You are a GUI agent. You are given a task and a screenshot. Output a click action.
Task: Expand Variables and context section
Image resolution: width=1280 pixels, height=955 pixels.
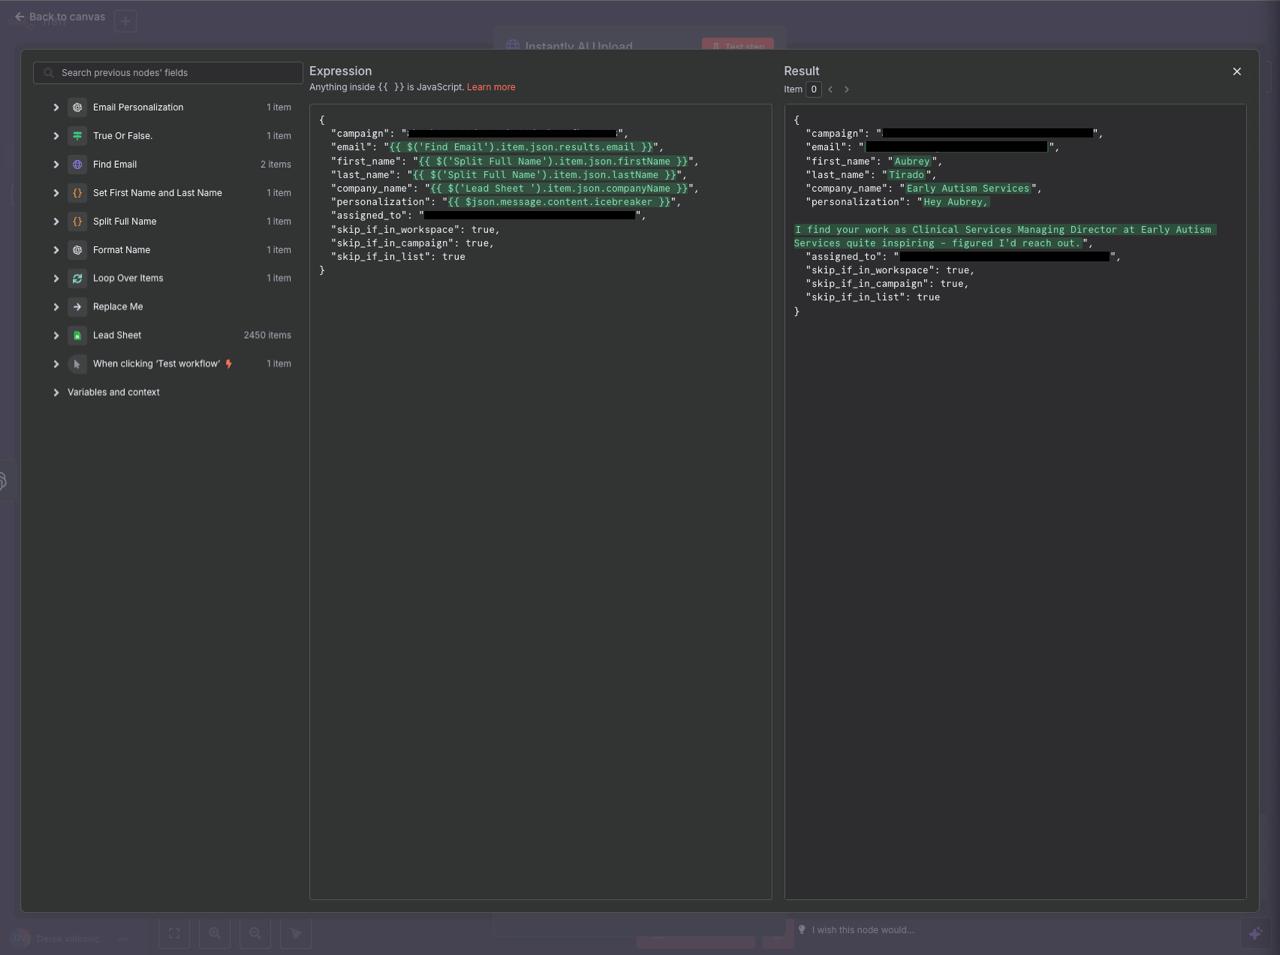56,392
